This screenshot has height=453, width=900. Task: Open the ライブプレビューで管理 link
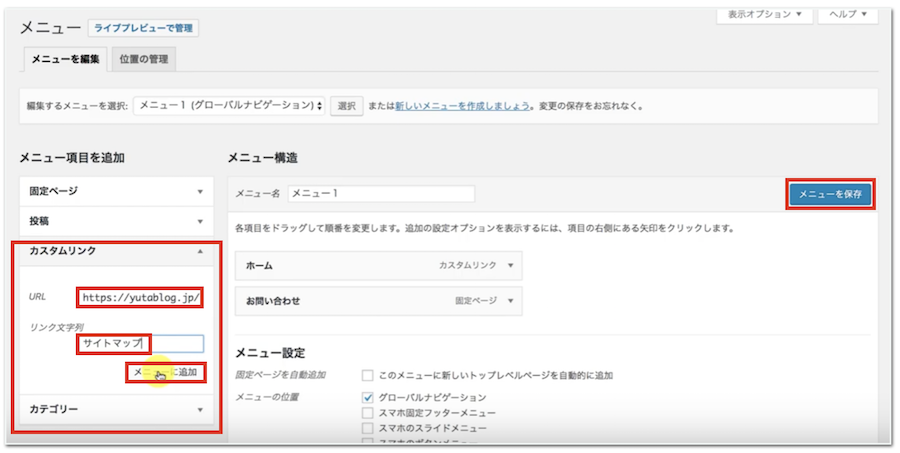click(143, 29)
